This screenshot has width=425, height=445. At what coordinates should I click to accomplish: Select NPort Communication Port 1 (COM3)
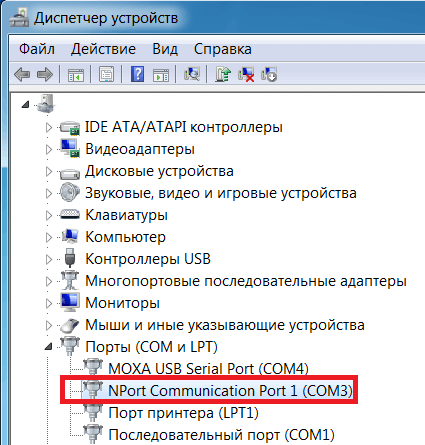click(230, 390)
